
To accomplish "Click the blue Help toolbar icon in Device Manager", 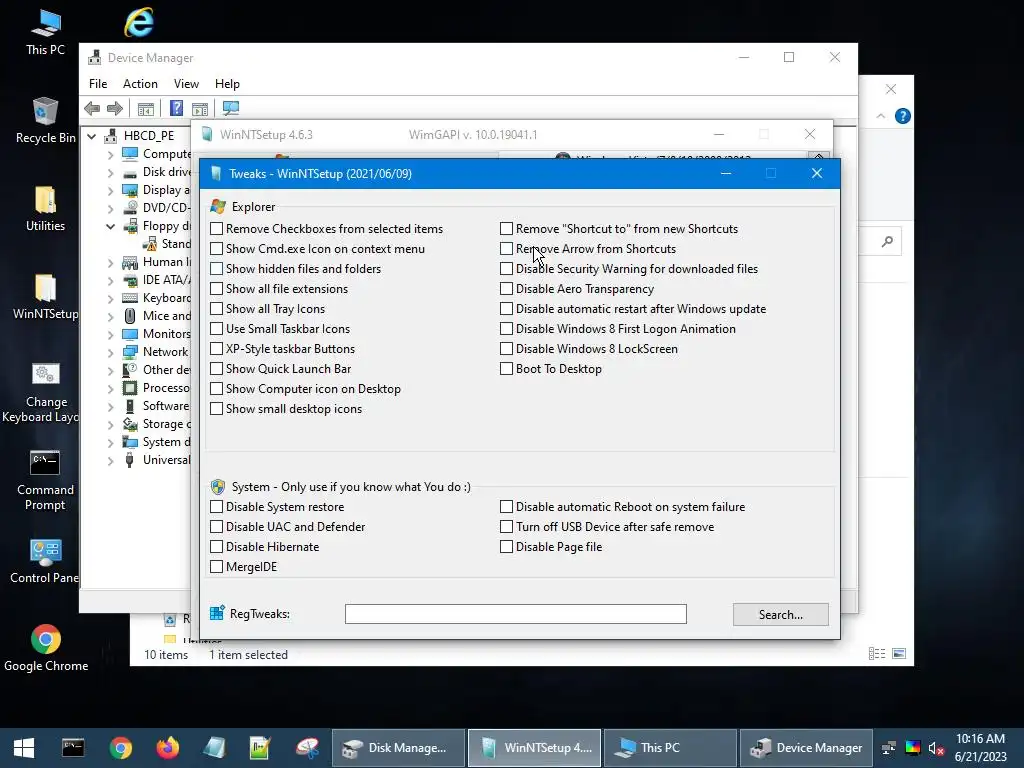I will click(x=176, y=108).
